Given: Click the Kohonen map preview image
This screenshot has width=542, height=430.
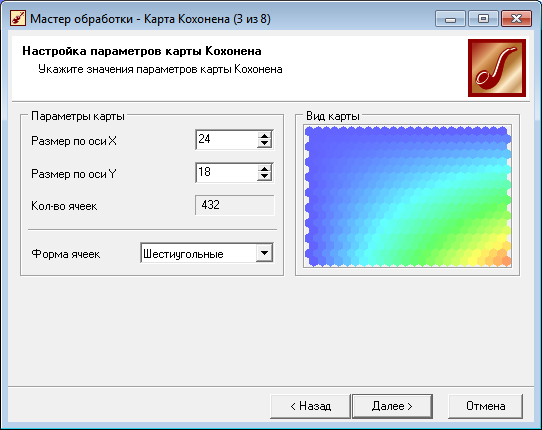Looking at the screenshot, I should tap(408, 196).
